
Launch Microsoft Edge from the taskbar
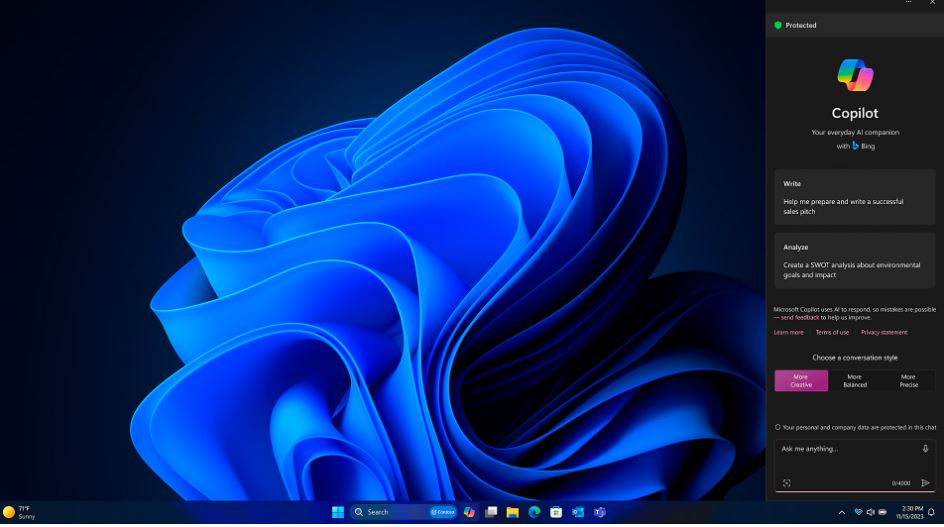[534, 512]
